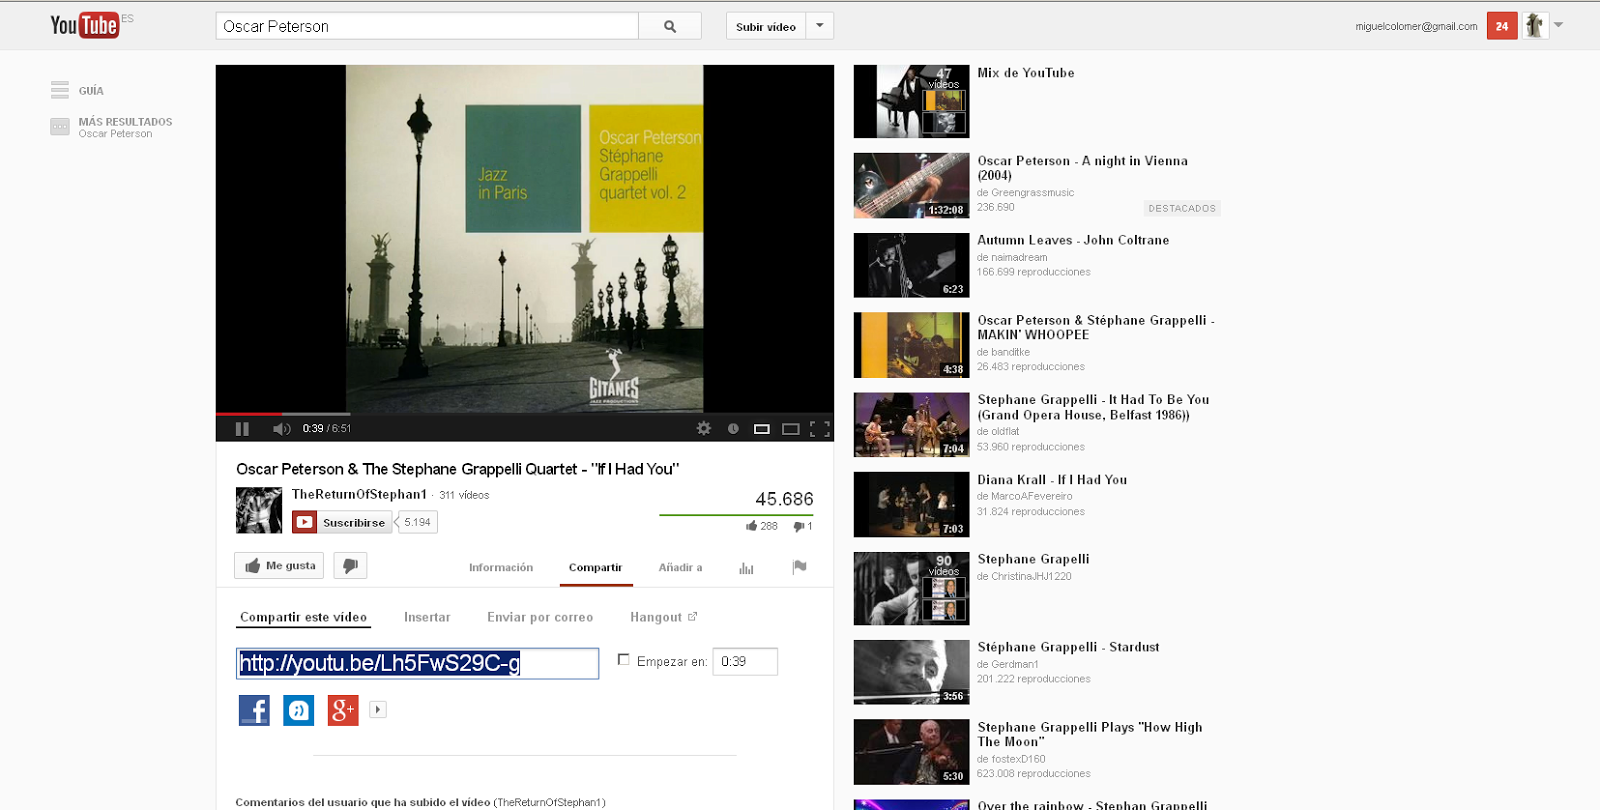Screen dimensions: 1600x810
Task: Click the dislike thumbs-down button
Action: [350, 566]
